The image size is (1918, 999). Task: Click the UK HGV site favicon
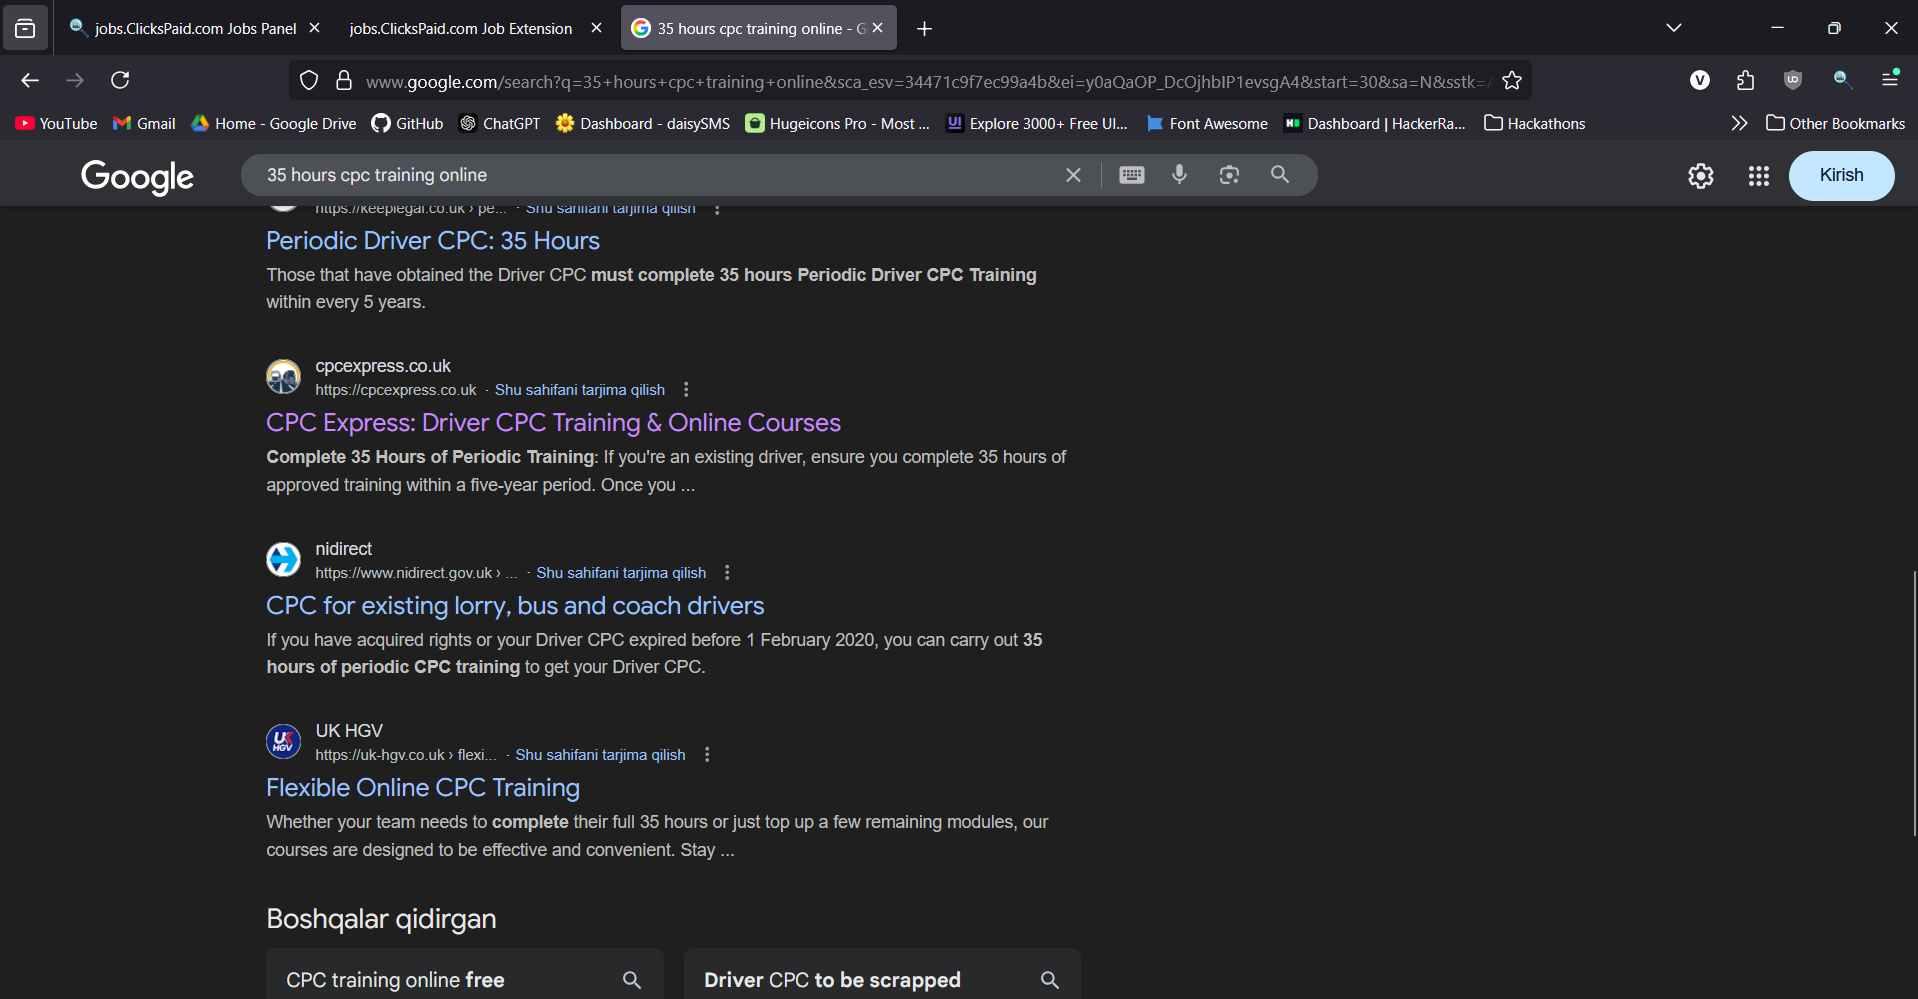[284, 742]
